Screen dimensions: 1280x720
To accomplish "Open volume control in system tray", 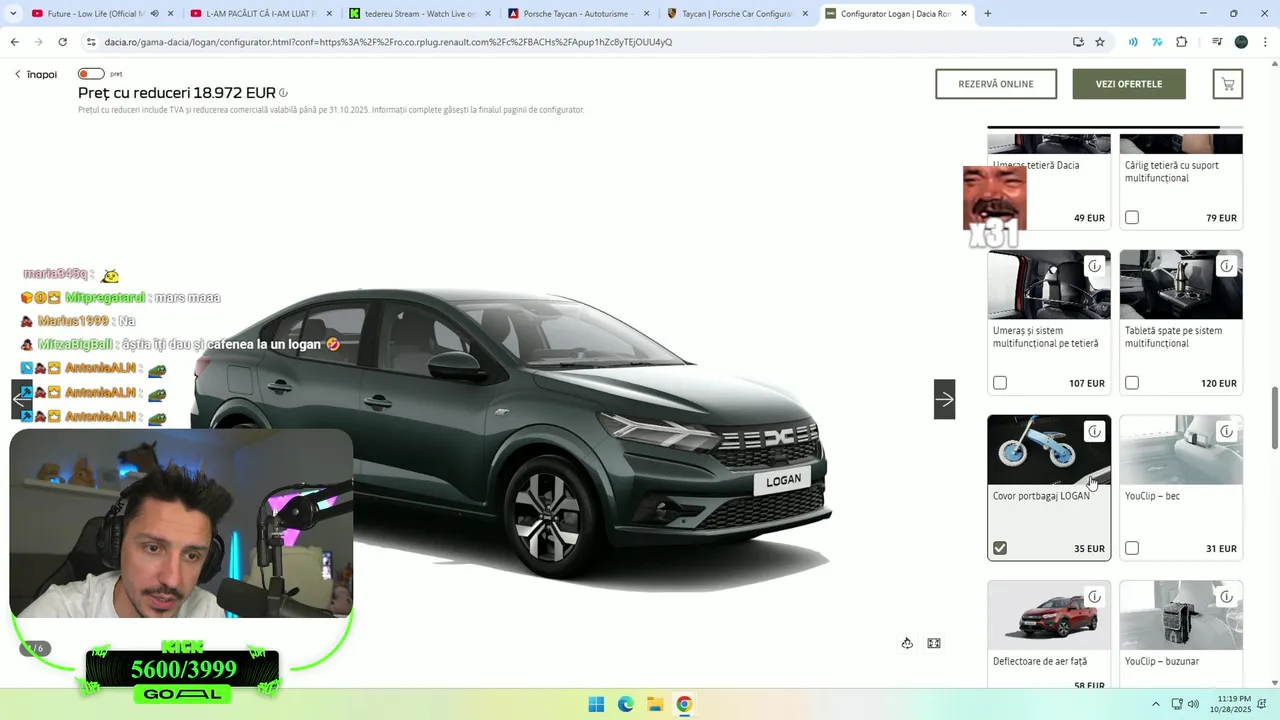I will (1193, 704).
